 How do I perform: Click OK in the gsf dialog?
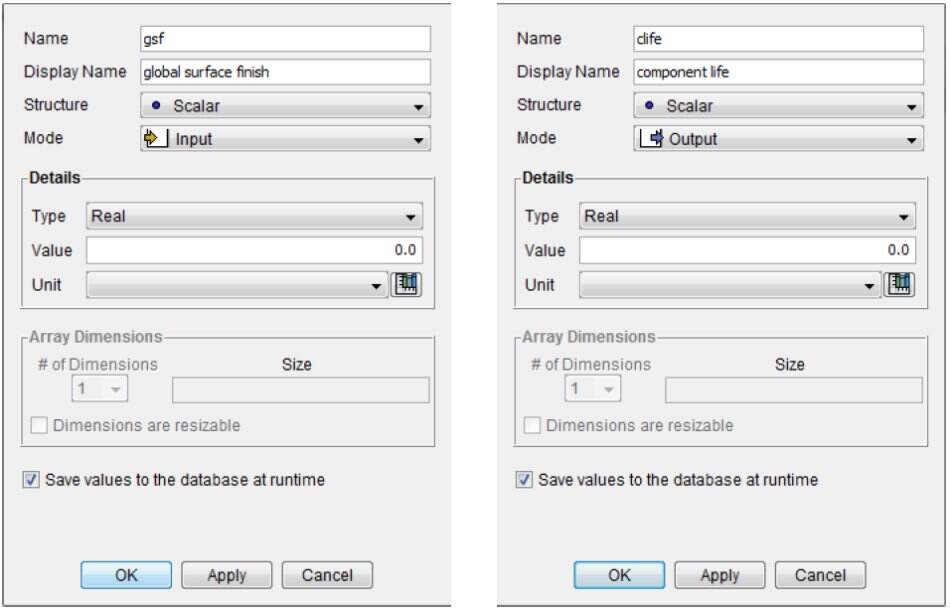click(126, 575)
